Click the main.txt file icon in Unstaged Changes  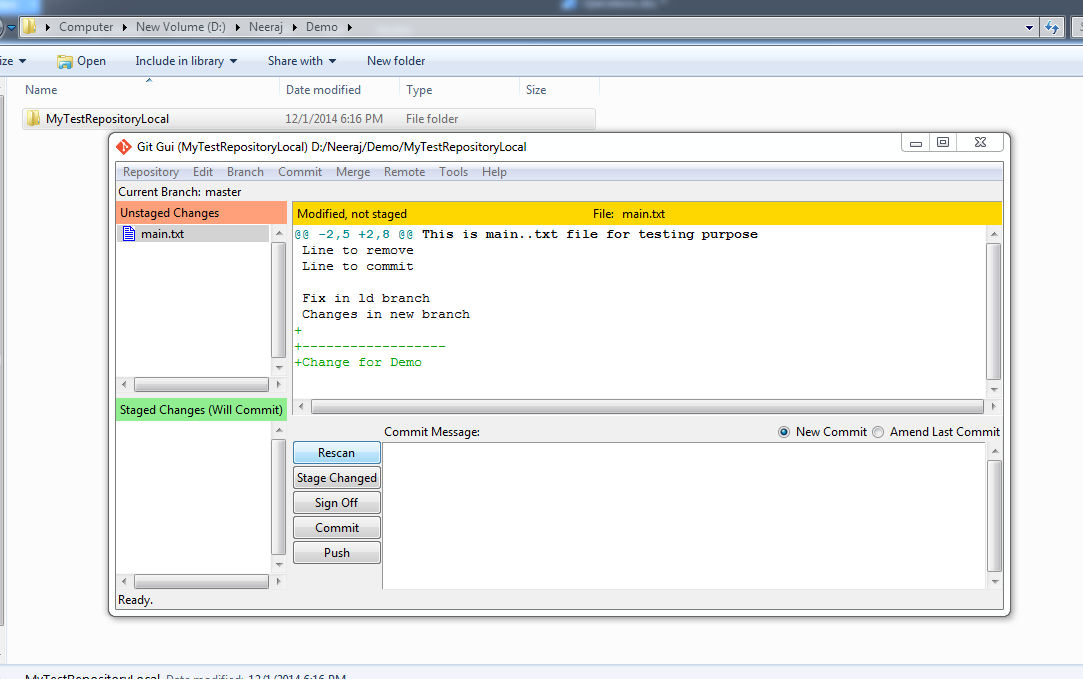click(x=130, y=233)
